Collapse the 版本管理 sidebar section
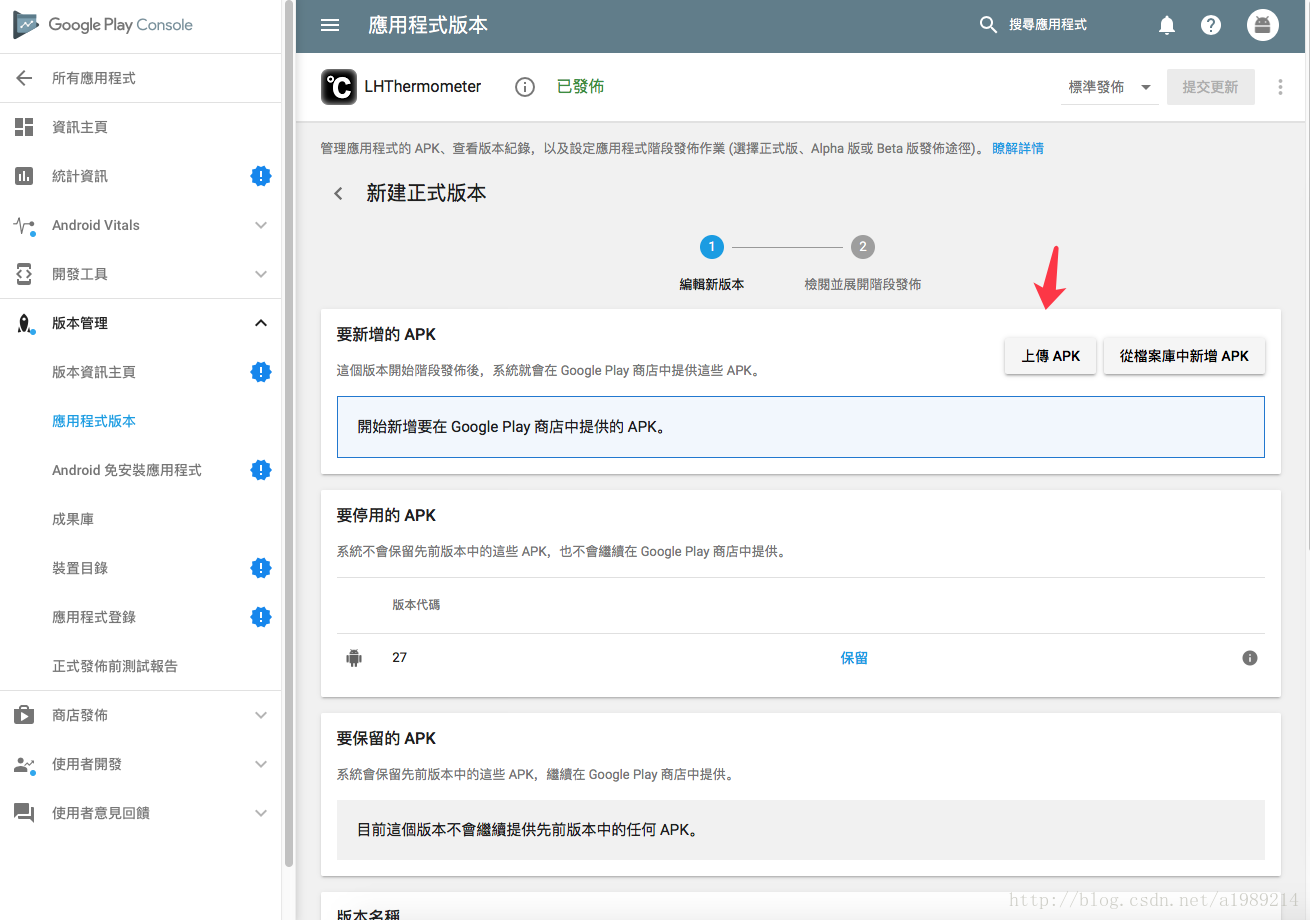1310x920 pixels. pyautogui.click(x=260, y=323)
